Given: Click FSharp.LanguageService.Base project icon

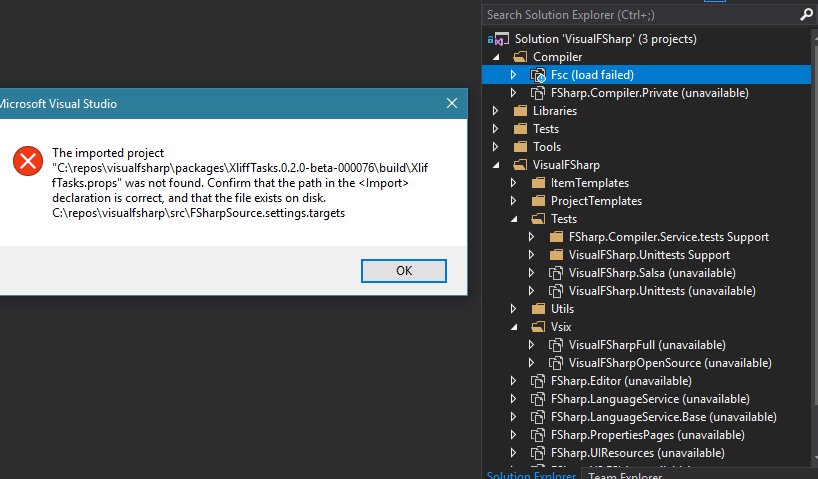Looking at the screenshot, I should point(538,417).
